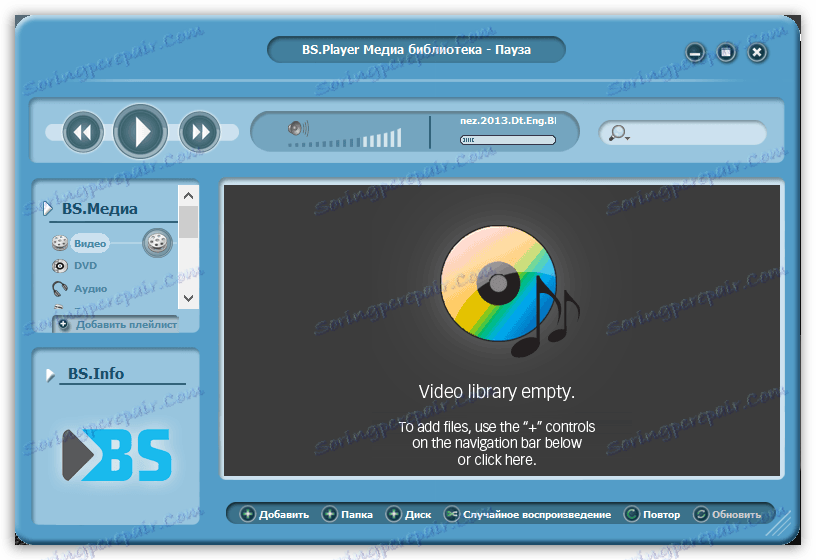Click the 'or click here' text
Image resolution: width=816 pixels, height=560 pixels.
click(496, 460)
